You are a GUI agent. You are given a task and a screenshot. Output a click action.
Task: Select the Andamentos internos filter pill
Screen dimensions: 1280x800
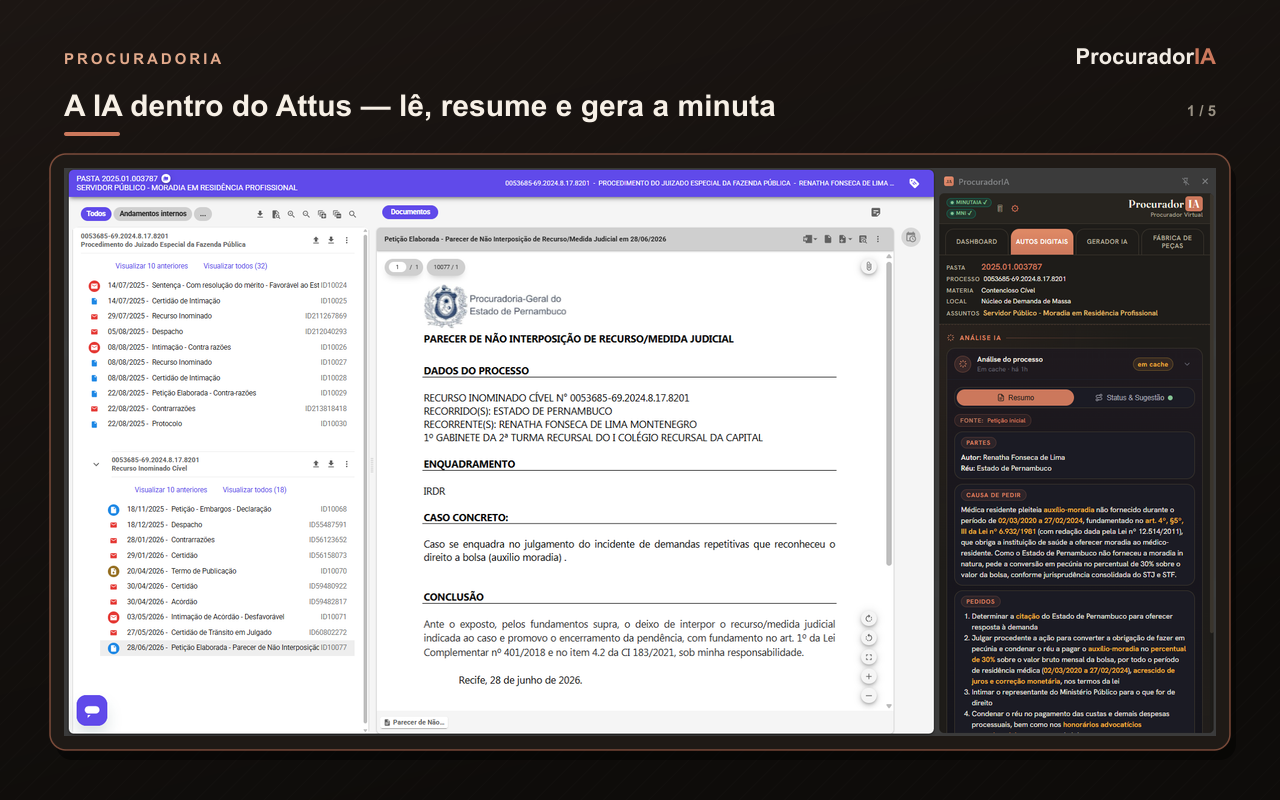click(x=153, y=214)
